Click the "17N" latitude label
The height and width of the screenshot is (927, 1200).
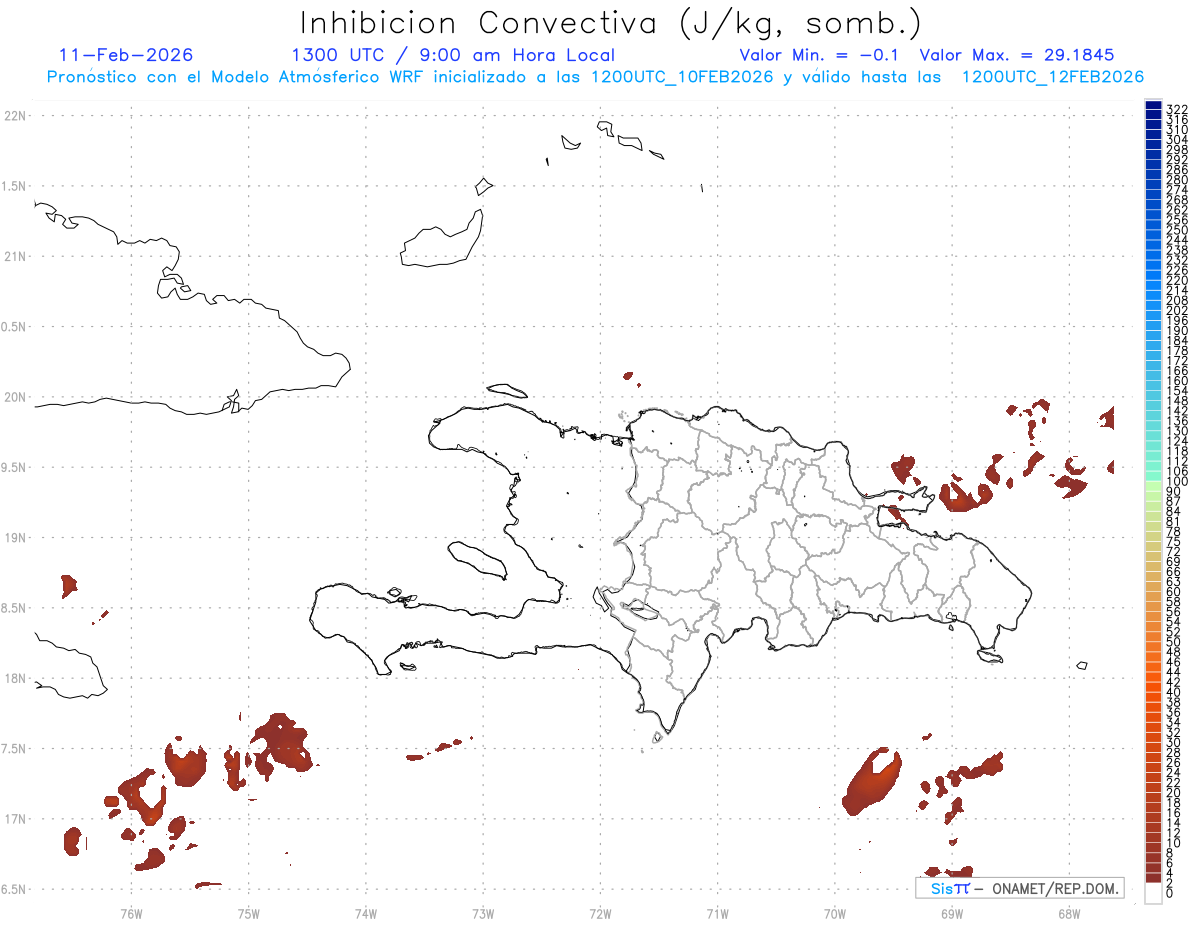[x=15, y=819]
